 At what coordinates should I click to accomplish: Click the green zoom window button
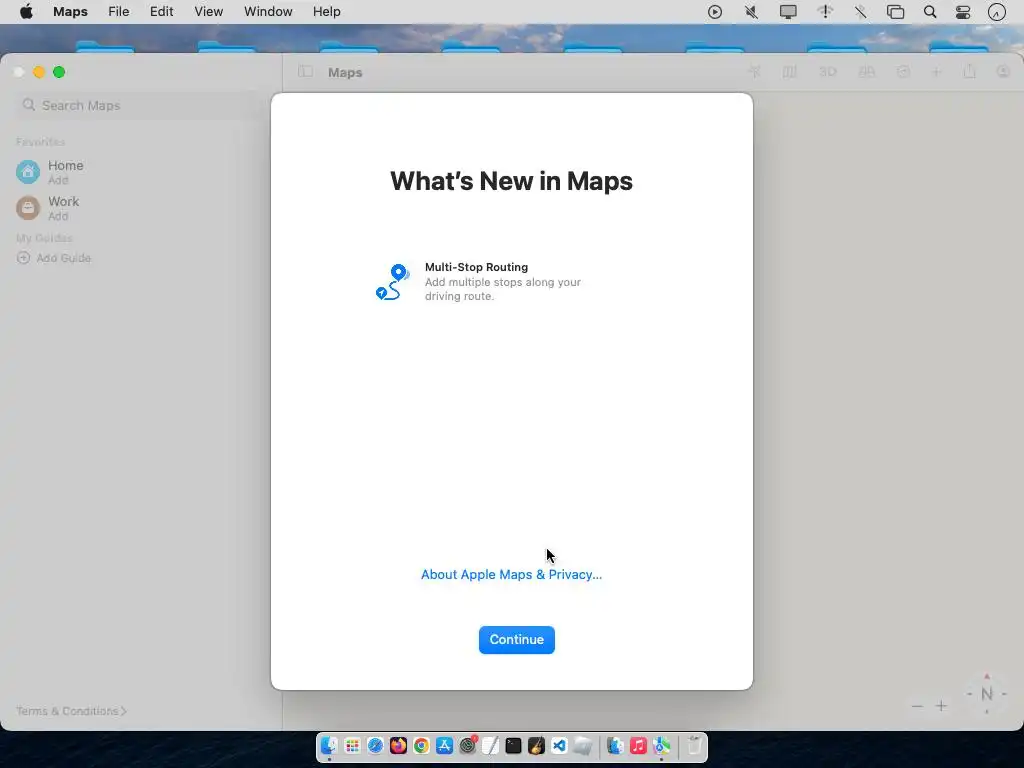(x=59, y=72)
